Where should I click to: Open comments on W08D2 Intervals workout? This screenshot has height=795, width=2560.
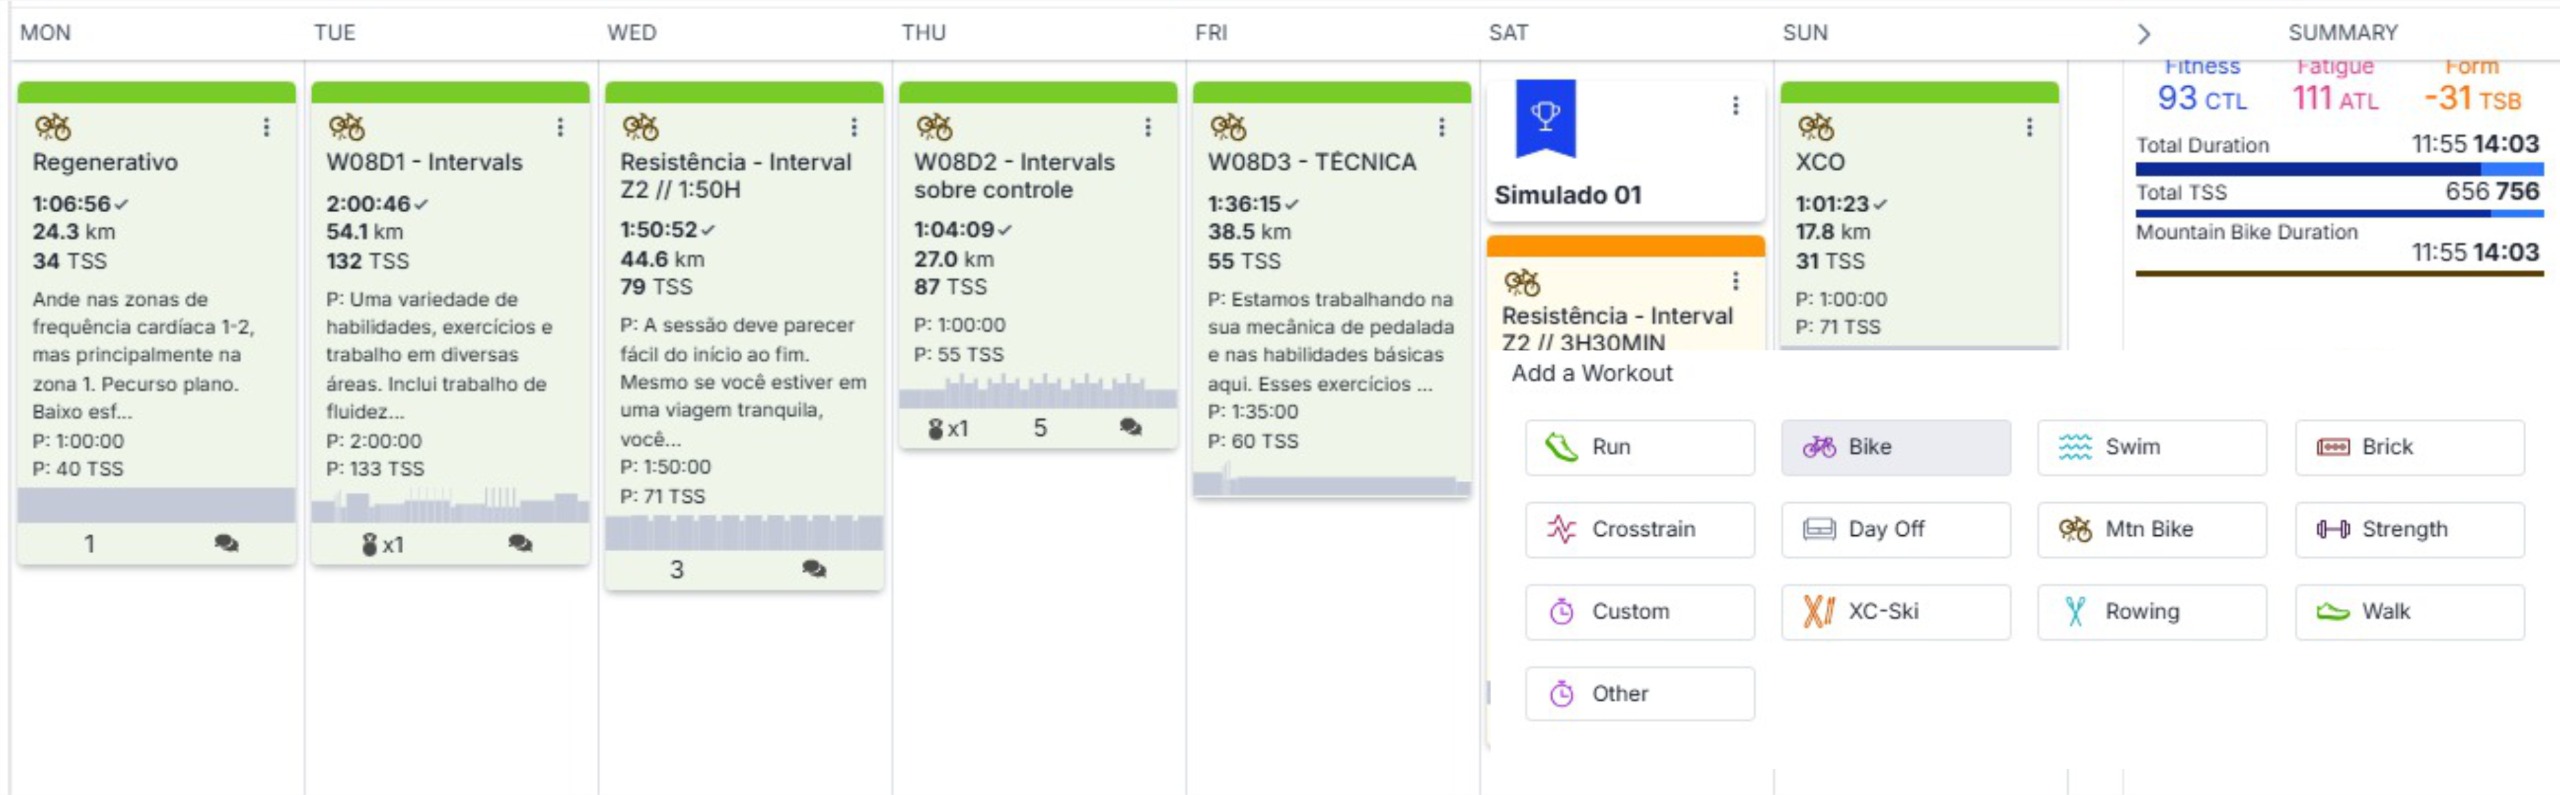1131,428
